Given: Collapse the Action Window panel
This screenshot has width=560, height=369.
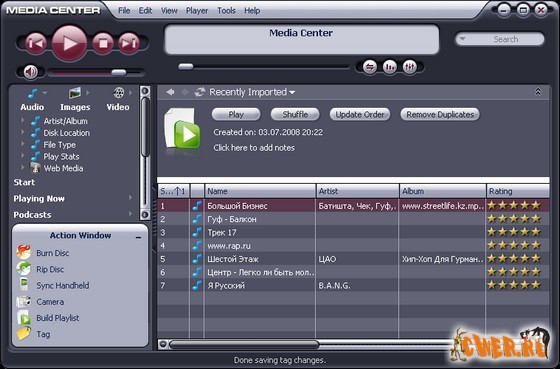Looking at the screenshot, I should 139,237.
